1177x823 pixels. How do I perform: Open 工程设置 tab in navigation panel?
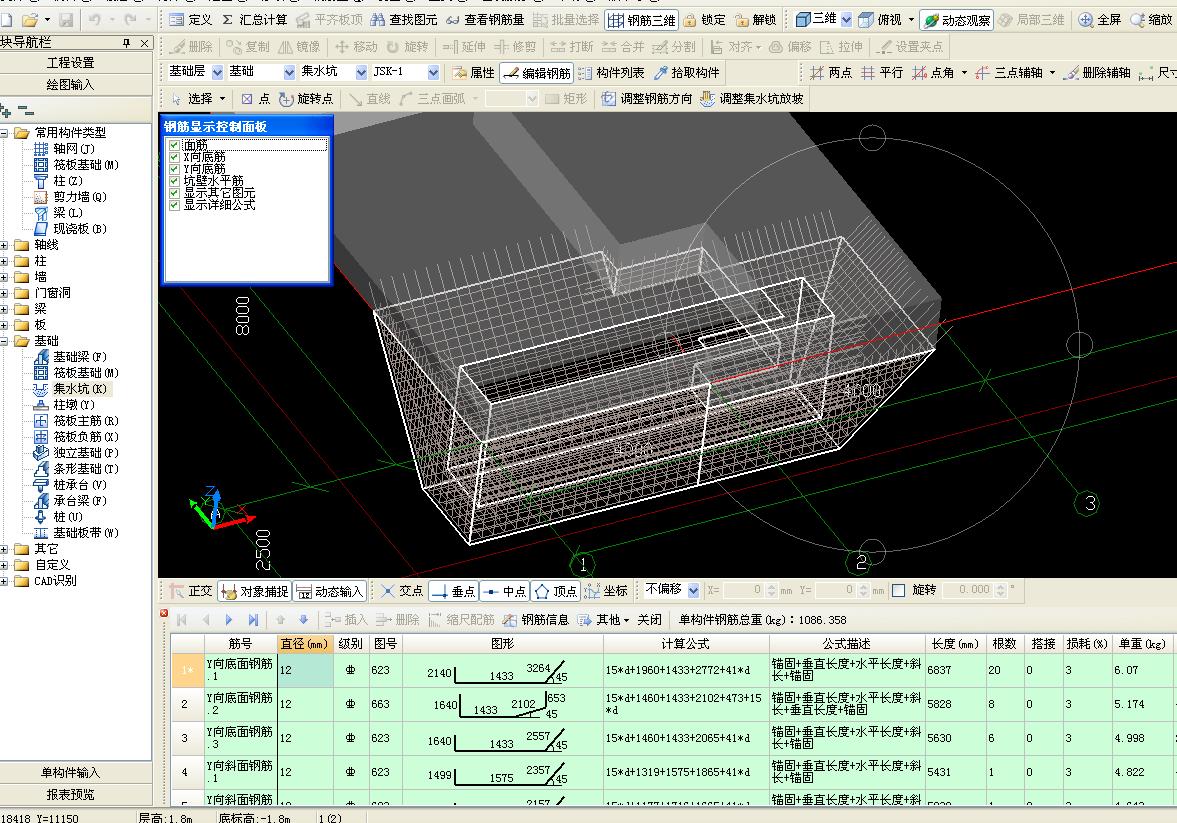[71, 62]
